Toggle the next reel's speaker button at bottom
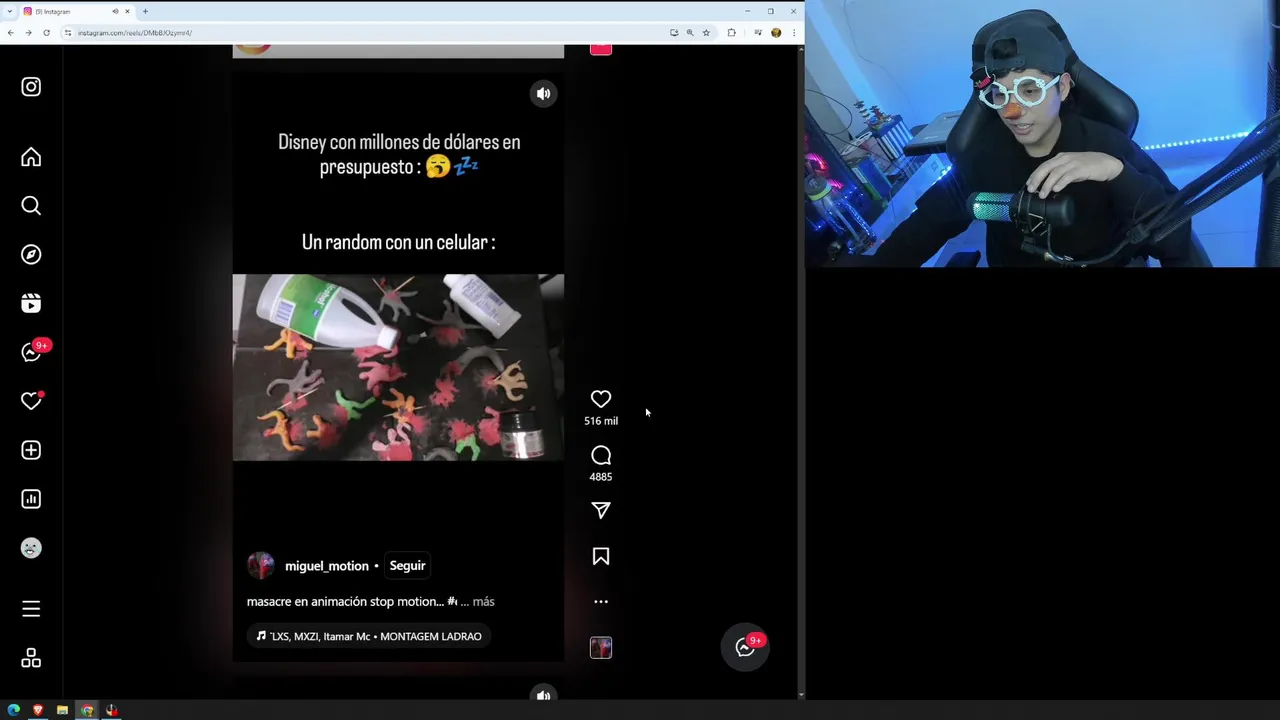Screen dimensions: 1280x720 [x=543, y=695]
